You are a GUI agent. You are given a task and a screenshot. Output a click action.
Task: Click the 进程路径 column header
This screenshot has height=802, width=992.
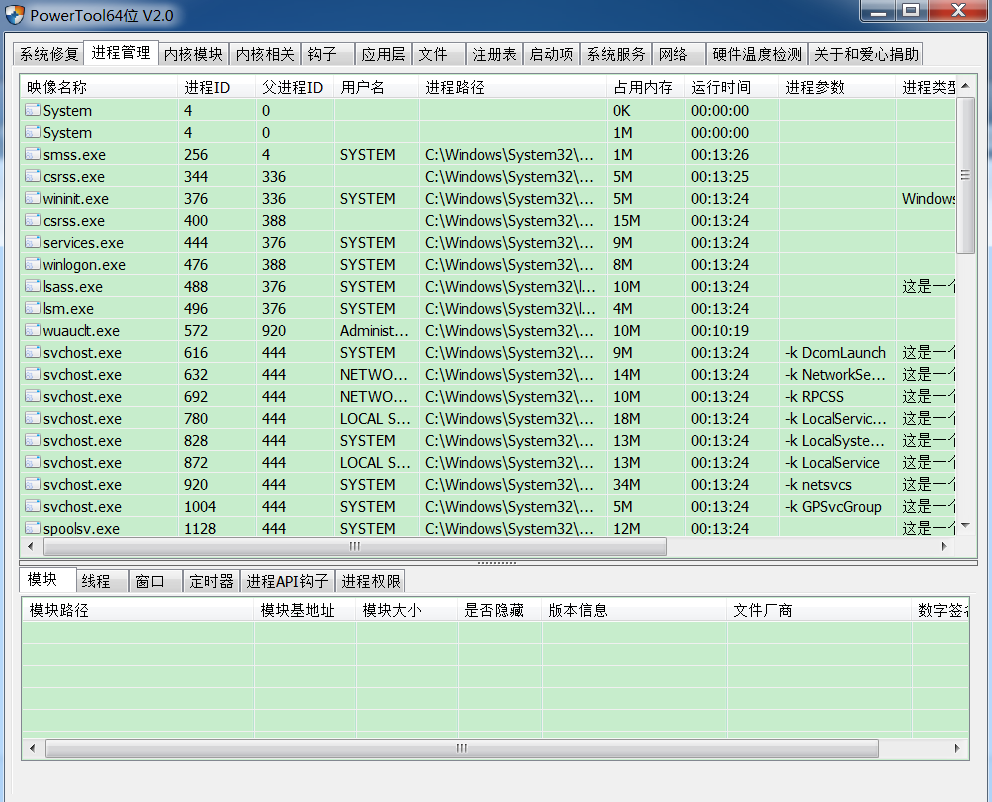point(513,87)
